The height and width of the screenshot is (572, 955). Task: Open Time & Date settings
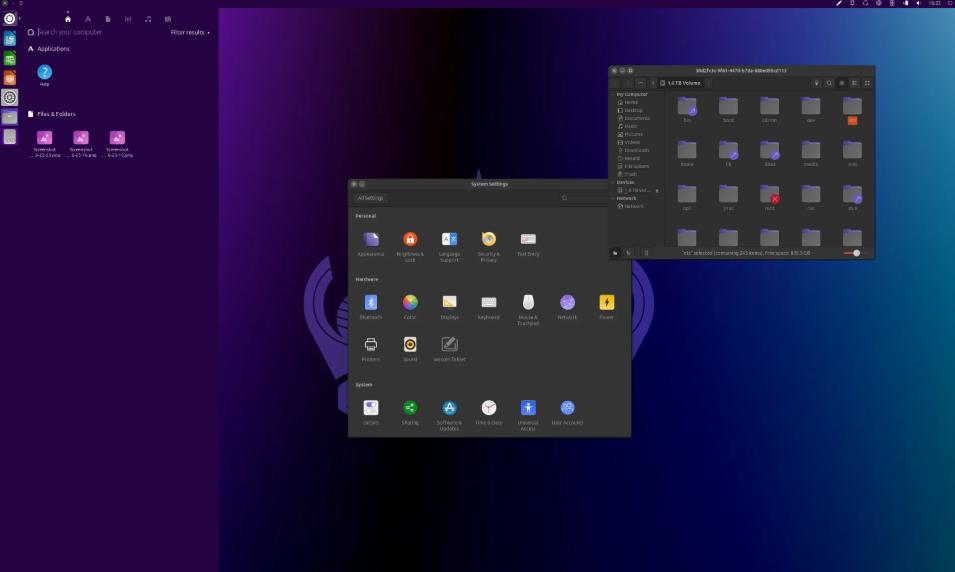[488, 408]
